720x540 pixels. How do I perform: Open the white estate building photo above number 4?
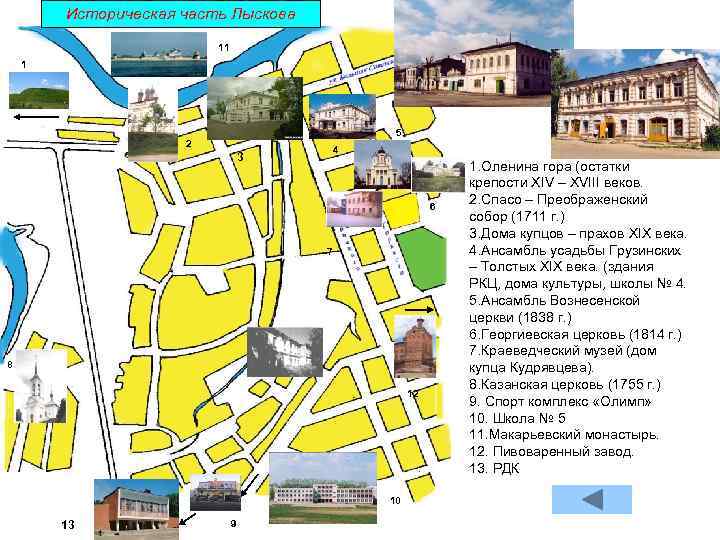click(x=343, y=116)
